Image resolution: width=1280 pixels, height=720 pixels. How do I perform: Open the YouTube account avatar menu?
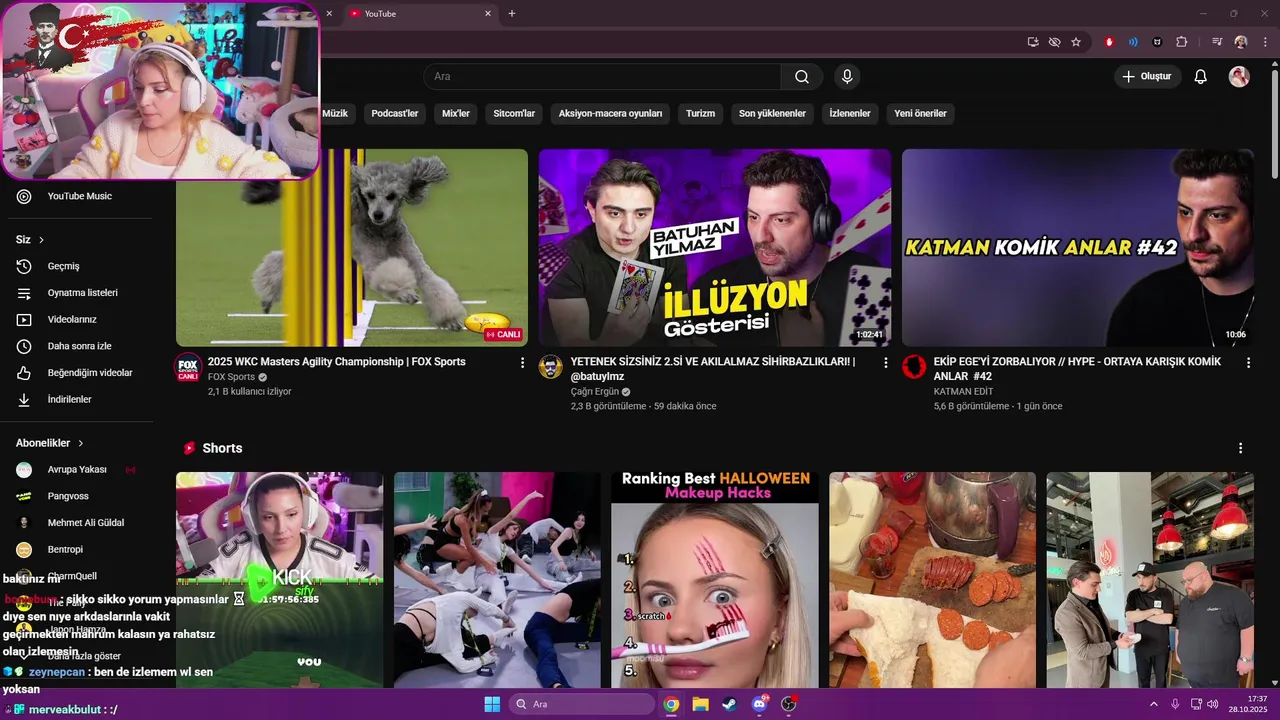coord(1239,77)
